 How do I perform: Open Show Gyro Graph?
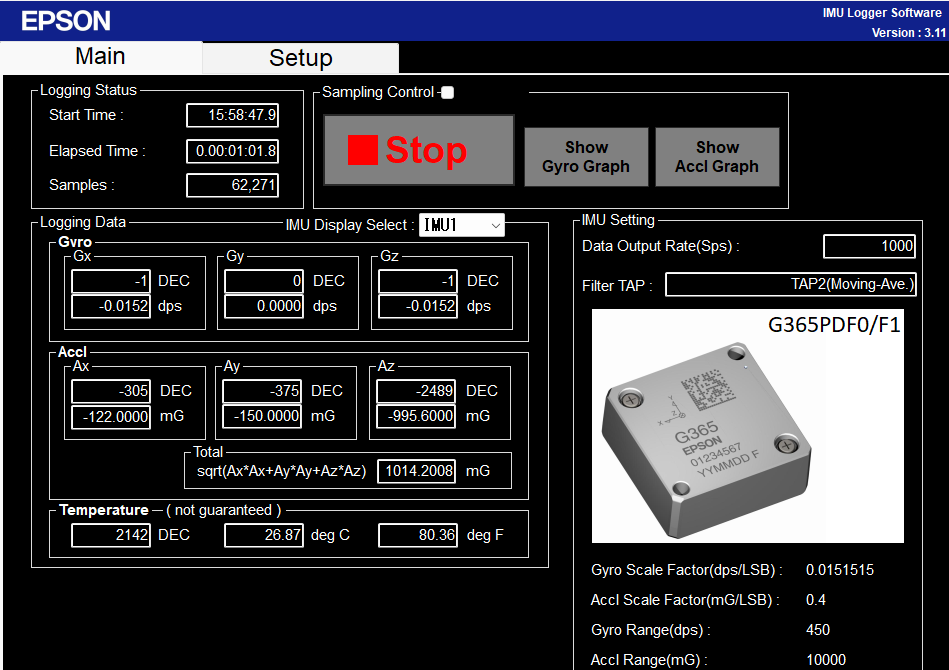[x=586, y=157]
